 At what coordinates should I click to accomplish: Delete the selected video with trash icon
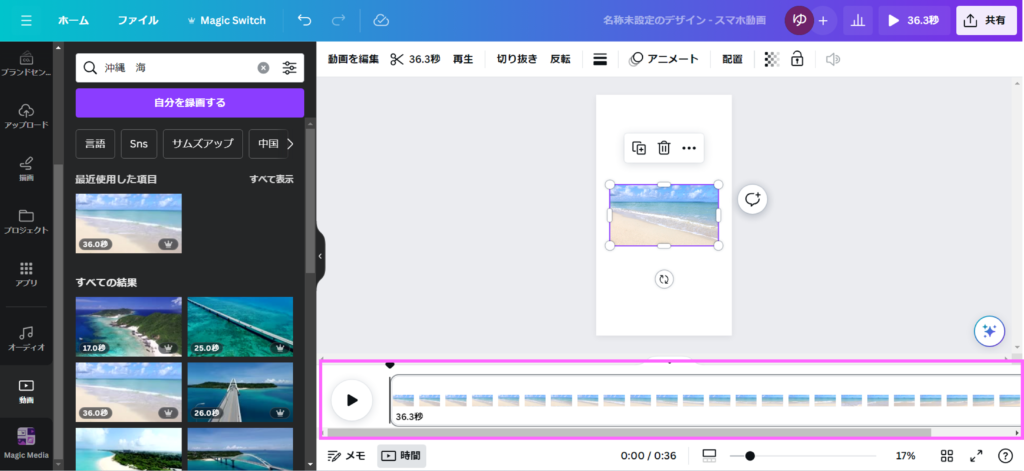(x=664, y=148)
